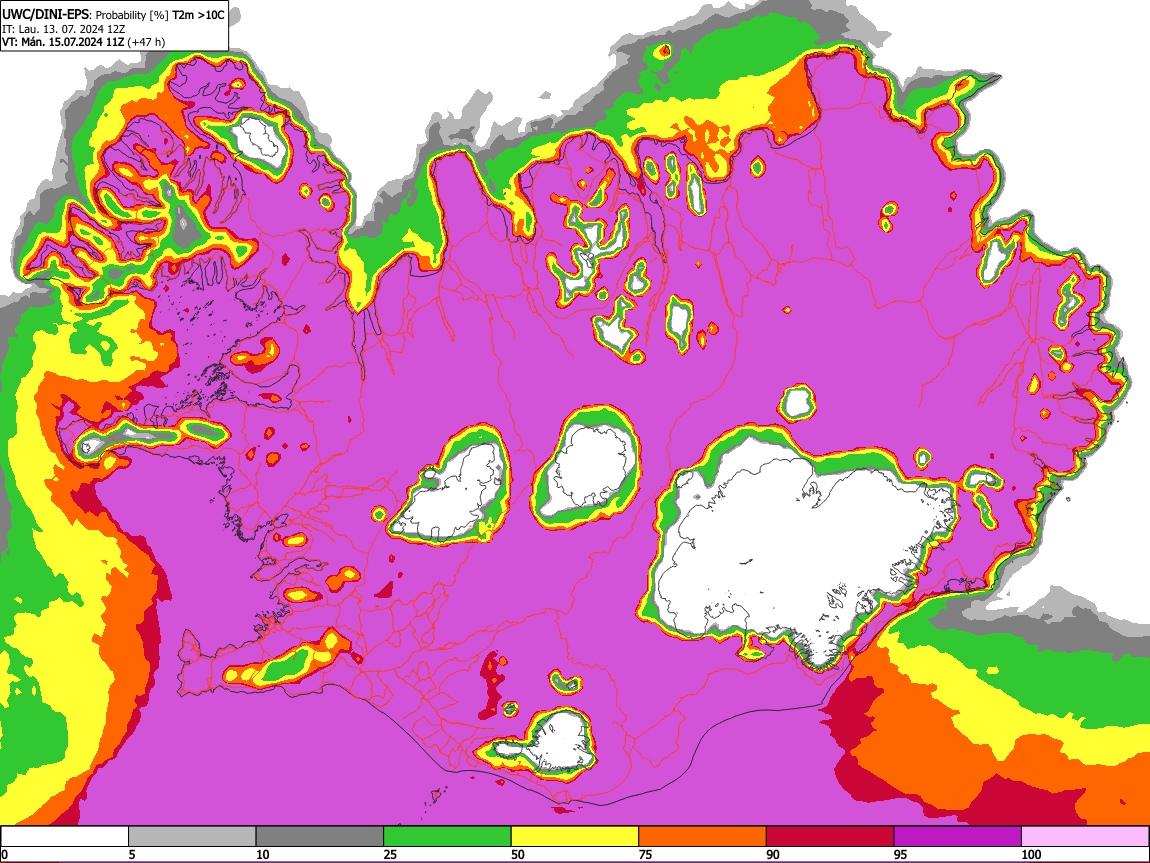Click the '(+47 h)' forecast offset text
Image resolution: width=1150 pixels, height=863 pixels.
147,42
